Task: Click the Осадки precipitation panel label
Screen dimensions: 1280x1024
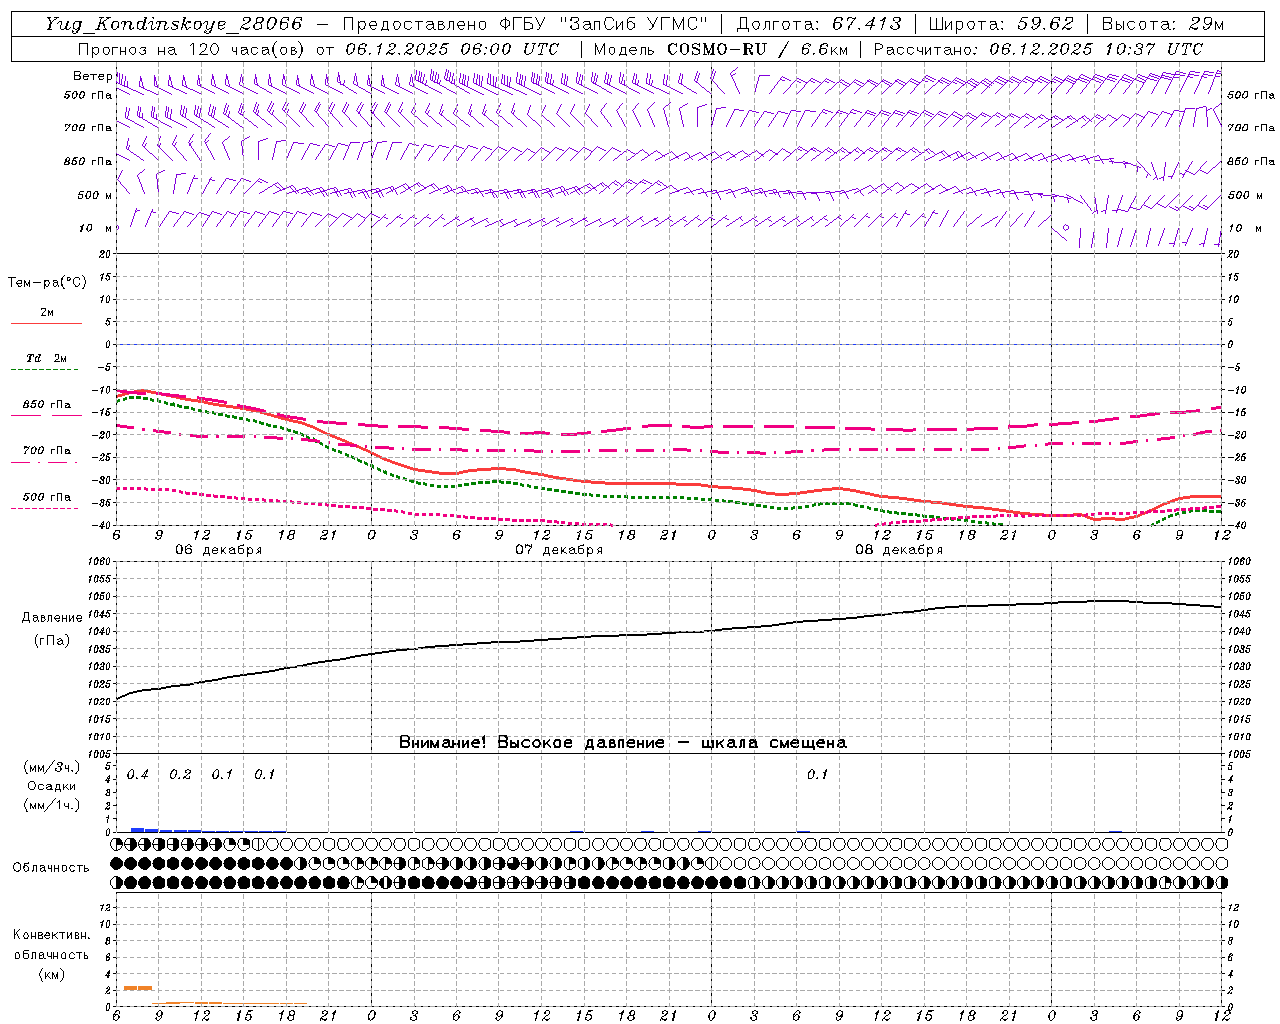Action: point(52,786)
